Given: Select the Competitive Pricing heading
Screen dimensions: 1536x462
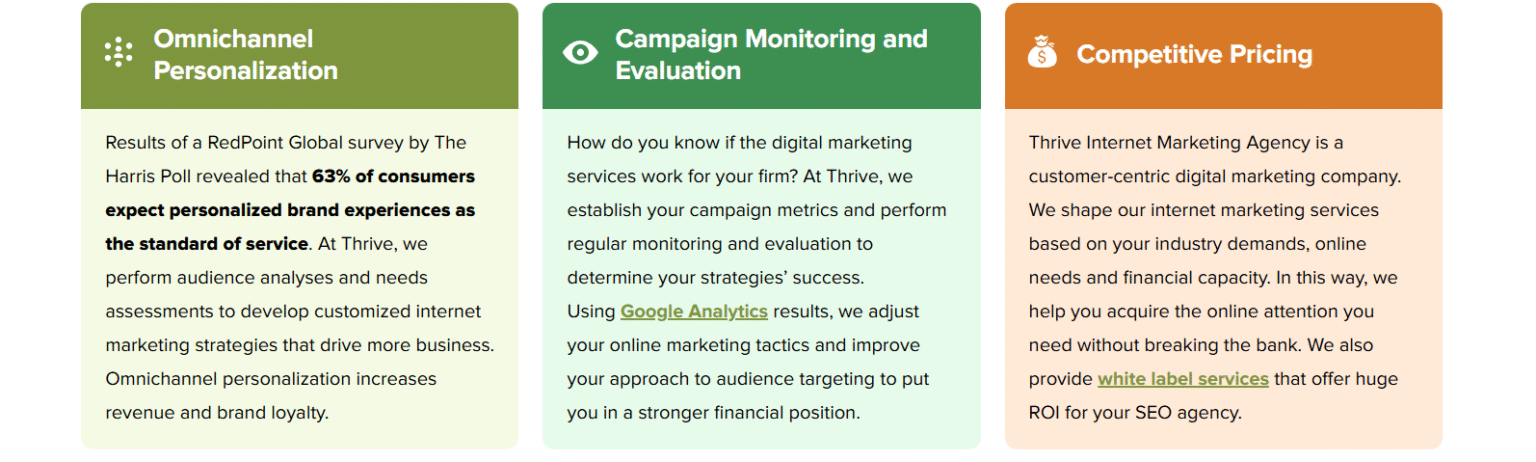Looking at the screenshot, I should 1194,55.
